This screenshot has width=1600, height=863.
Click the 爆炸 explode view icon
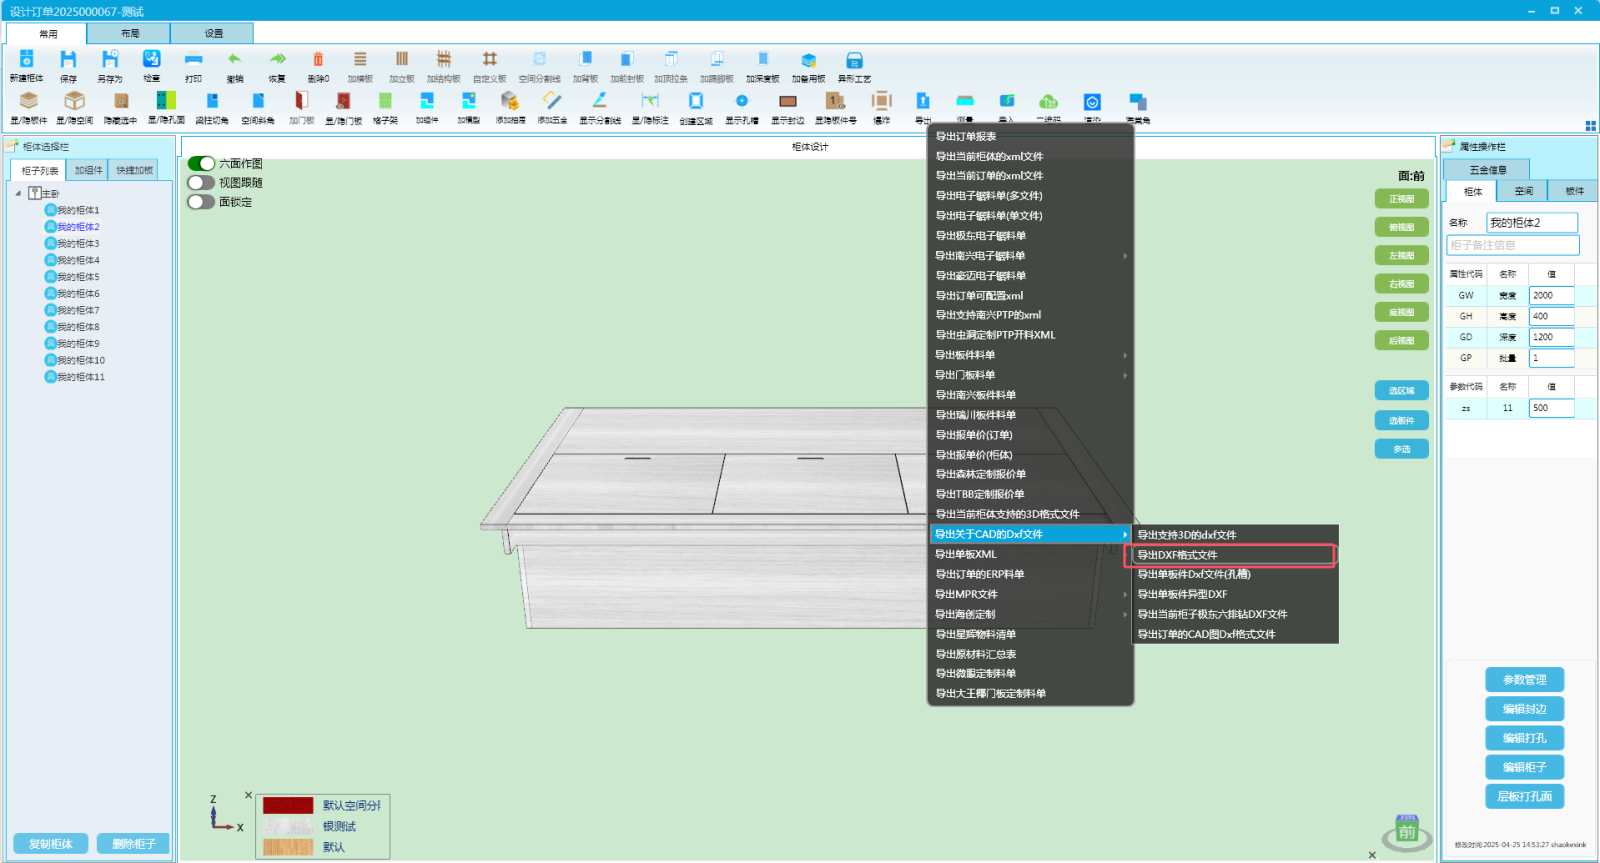pyautogui.click(x=881, y=101)
